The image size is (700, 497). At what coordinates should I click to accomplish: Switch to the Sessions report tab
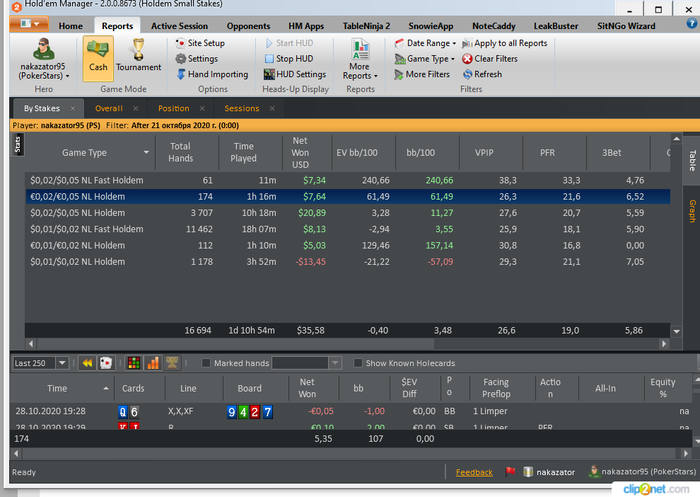click(x=242, y=109)
